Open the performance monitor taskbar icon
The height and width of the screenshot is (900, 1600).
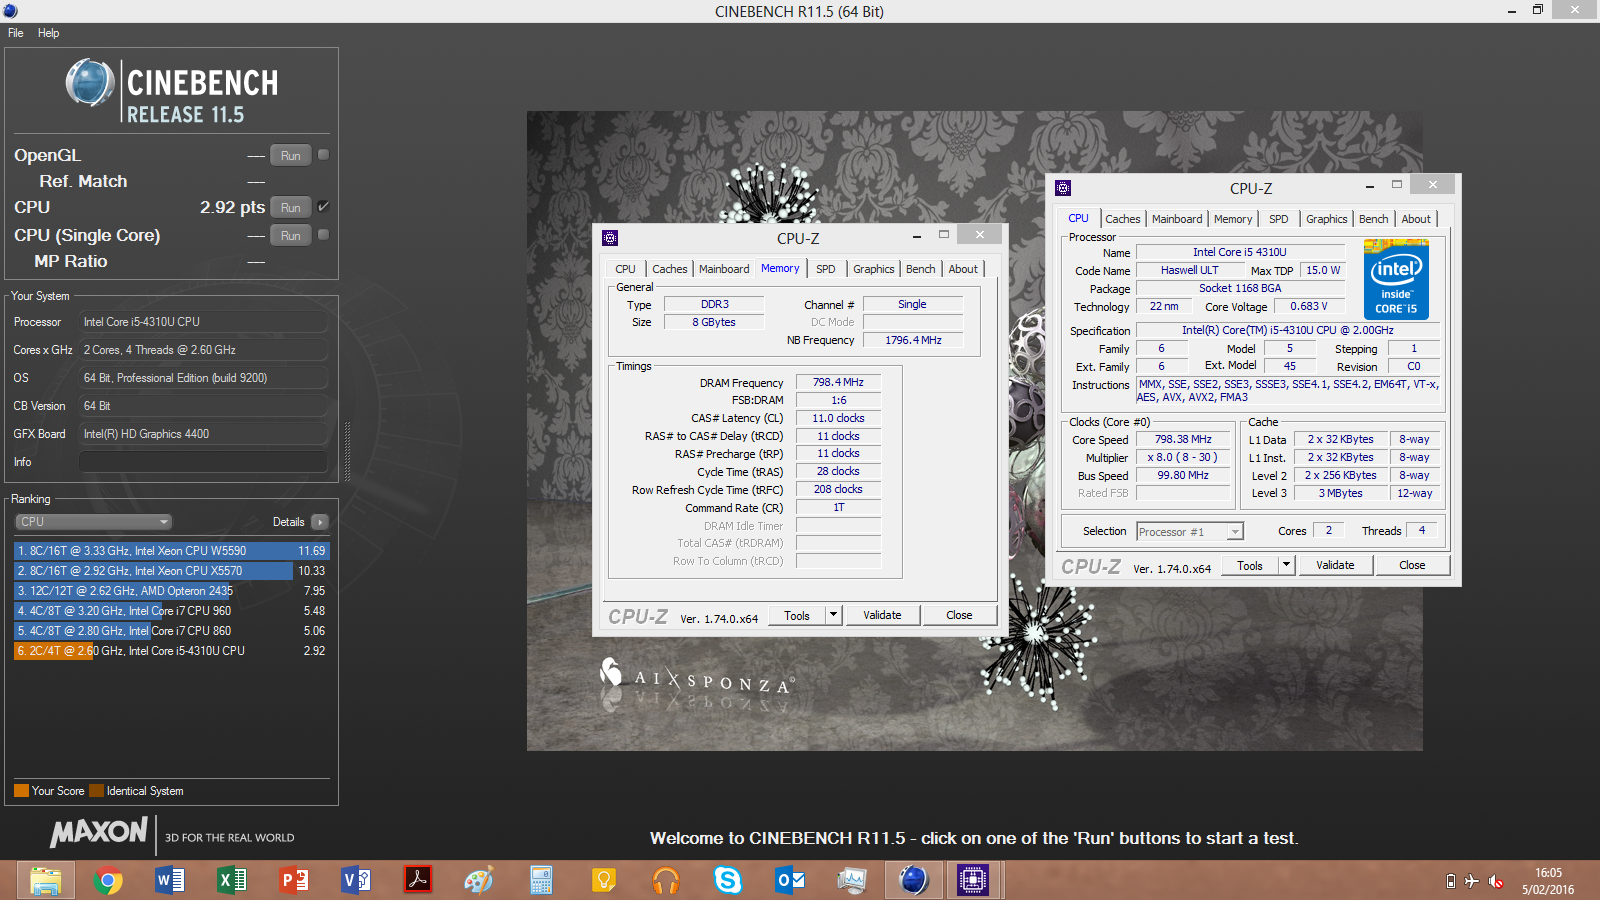click(x=852, y=881)
